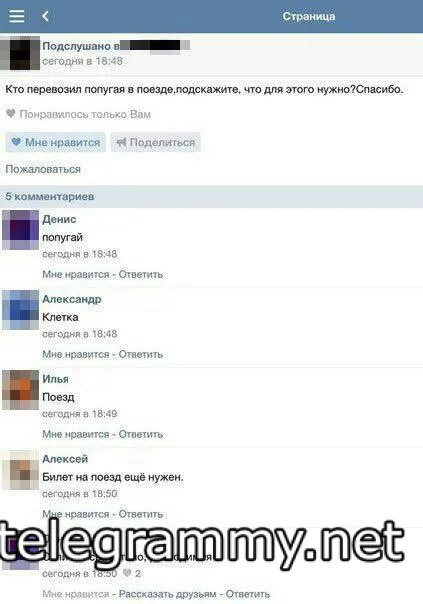Tap the heart icon beside 'Понравилось только Вам'

(11, 114)
